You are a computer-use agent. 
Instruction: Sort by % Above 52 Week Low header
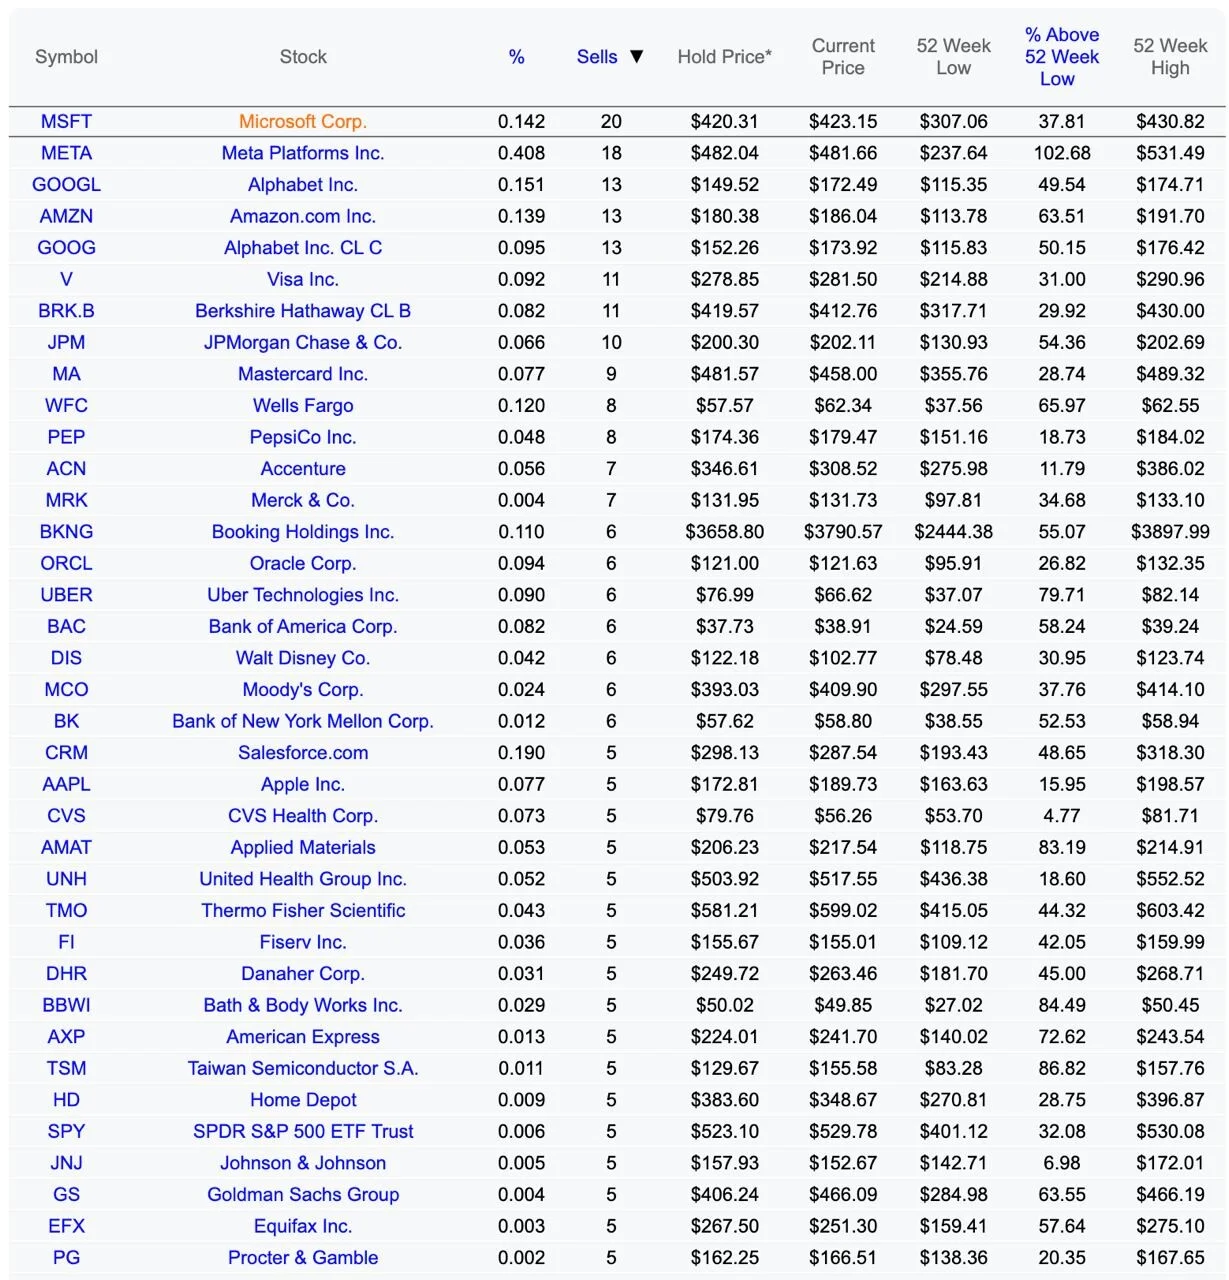pyautogui.click(x=1061, y=57)
